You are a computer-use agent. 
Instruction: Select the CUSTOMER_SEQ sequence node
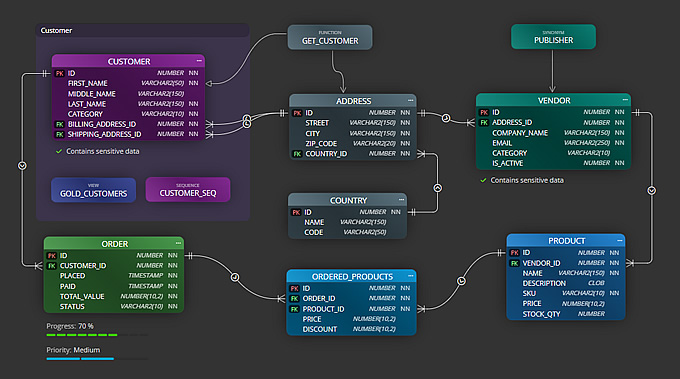pyautogui.click(x=188, y=190)
